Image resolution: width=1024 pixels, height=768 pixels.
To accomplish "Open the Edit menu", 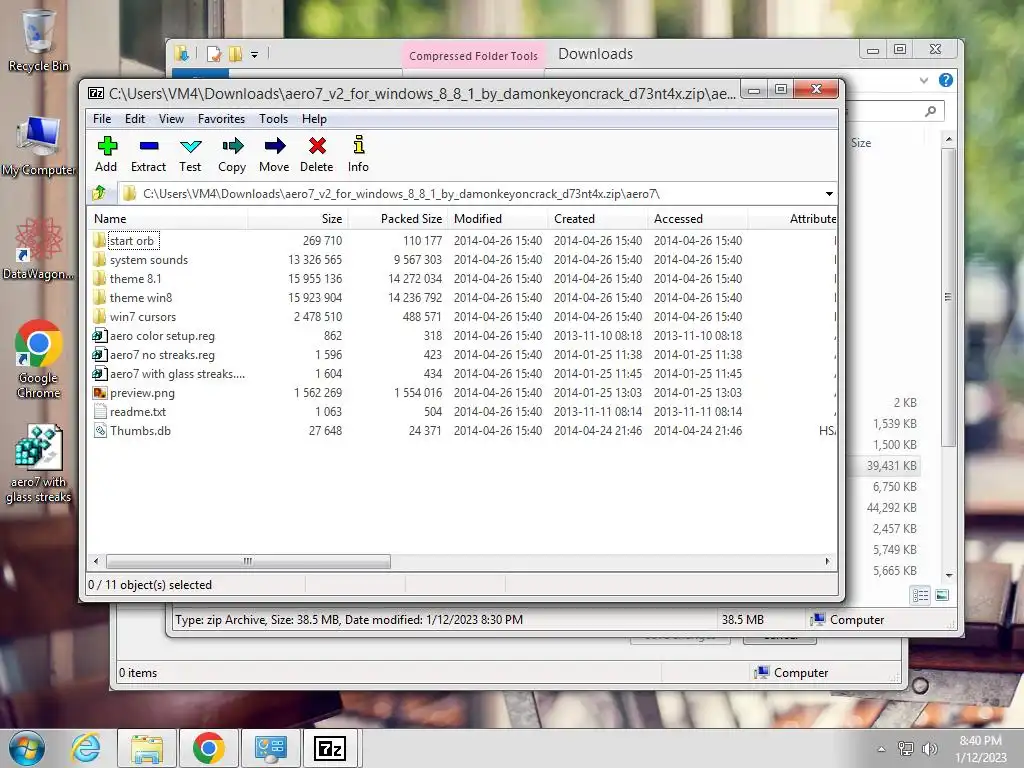I will 135,119.
